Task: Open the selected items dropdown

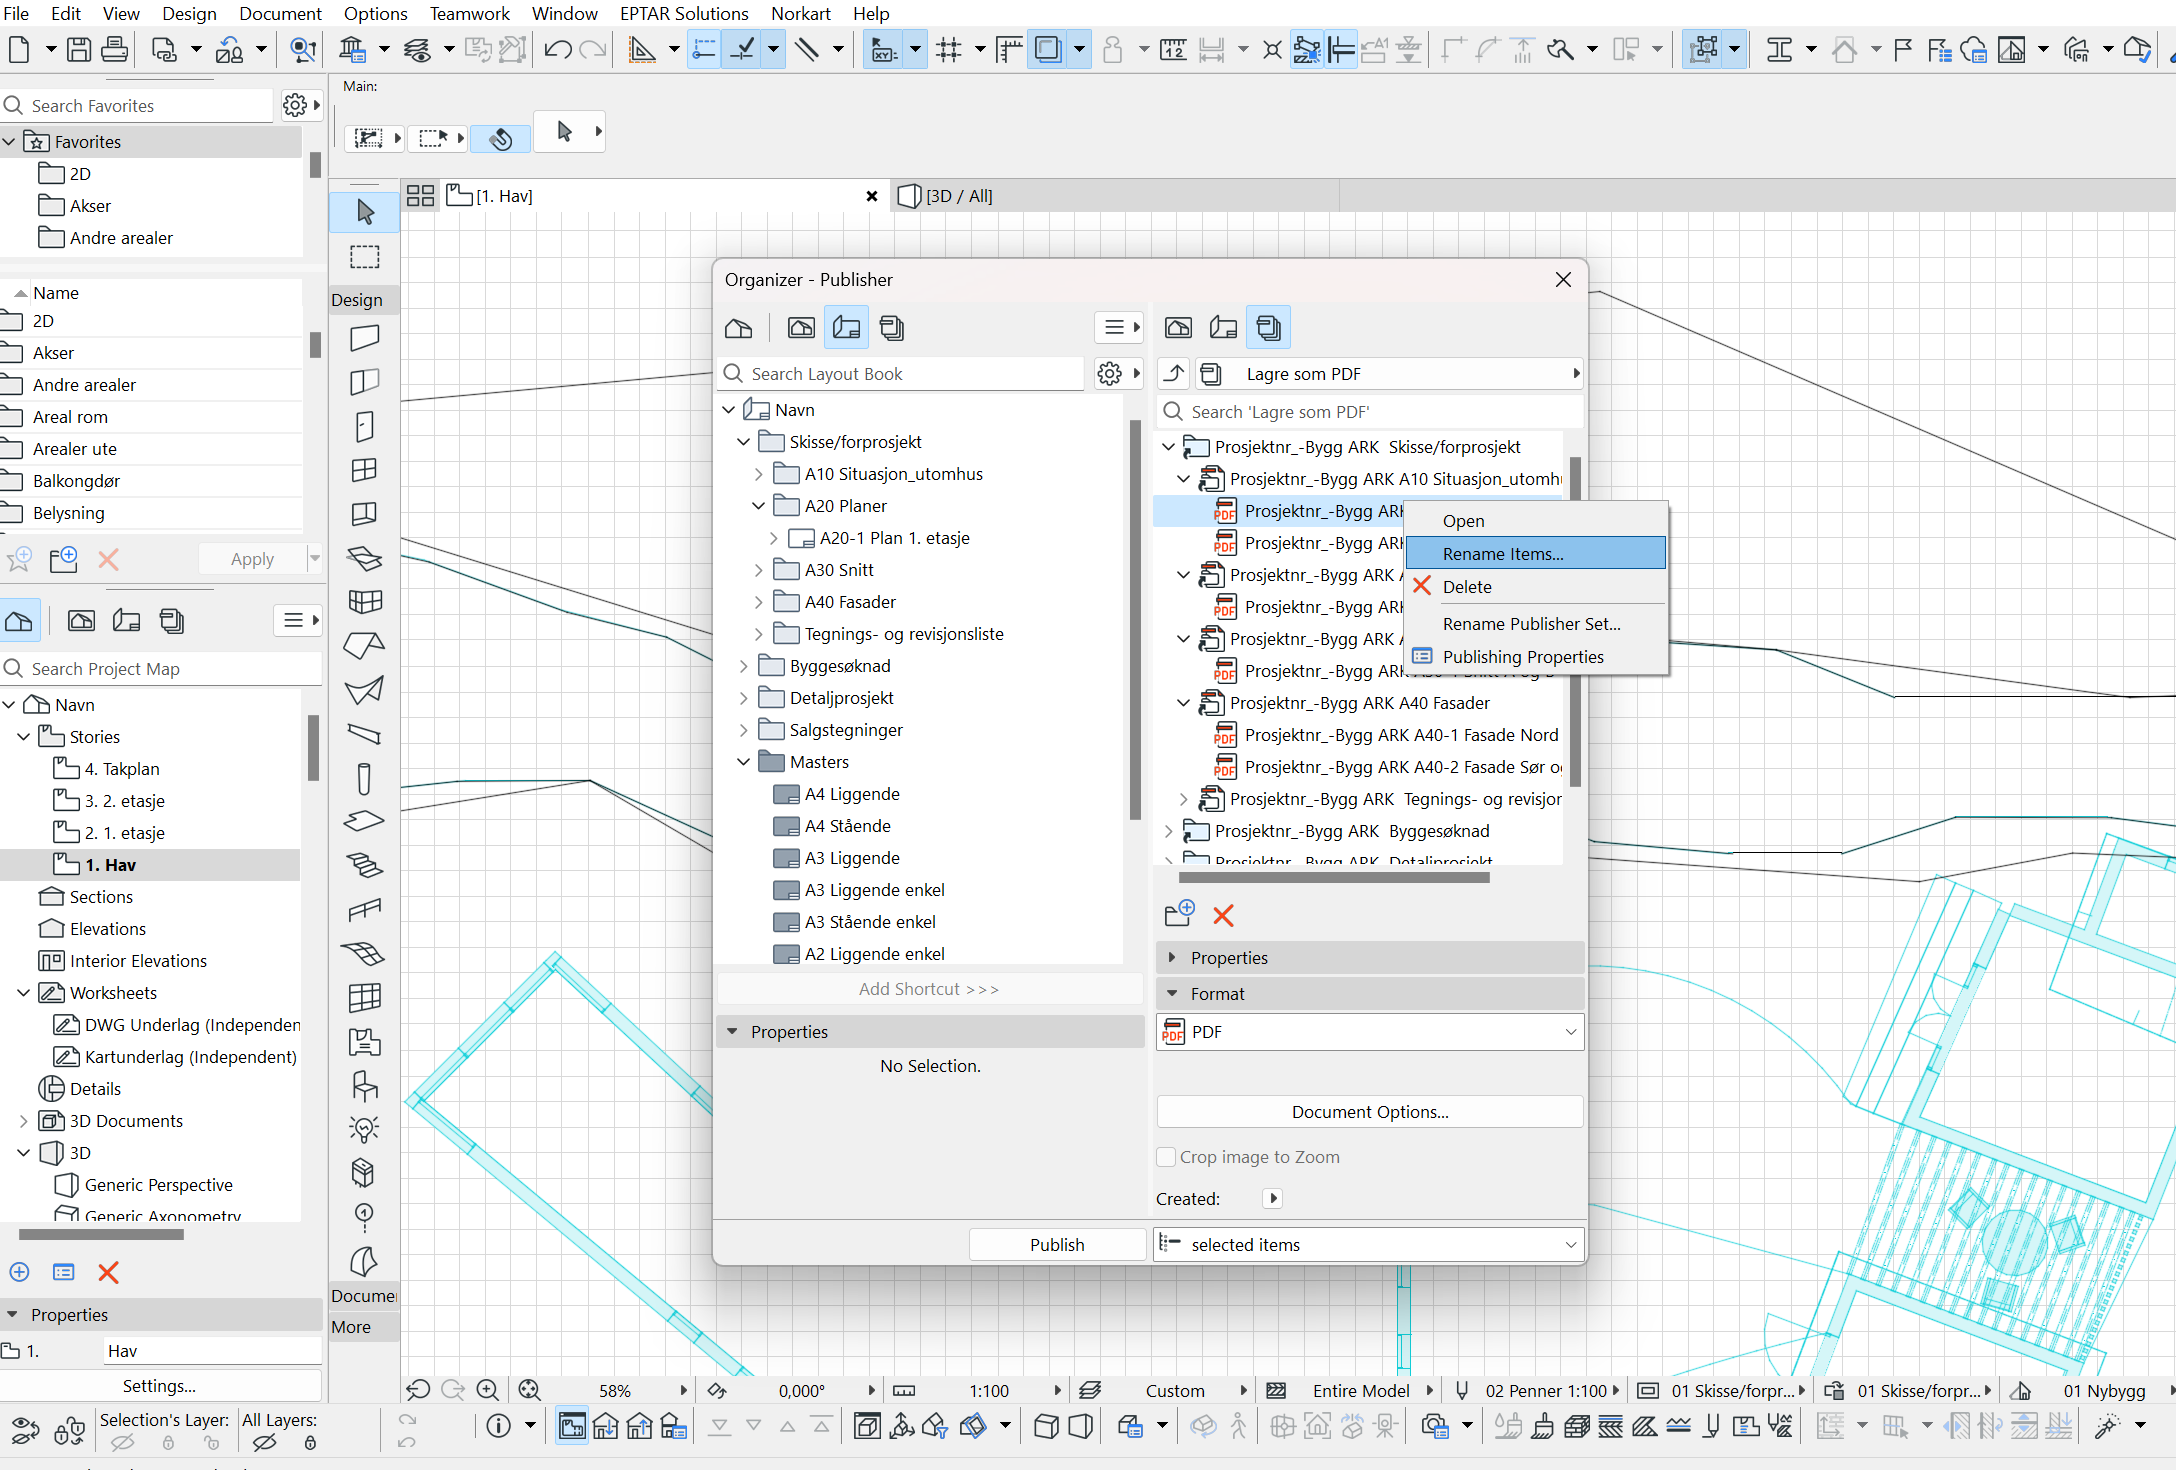Action: [1370, 1245]
